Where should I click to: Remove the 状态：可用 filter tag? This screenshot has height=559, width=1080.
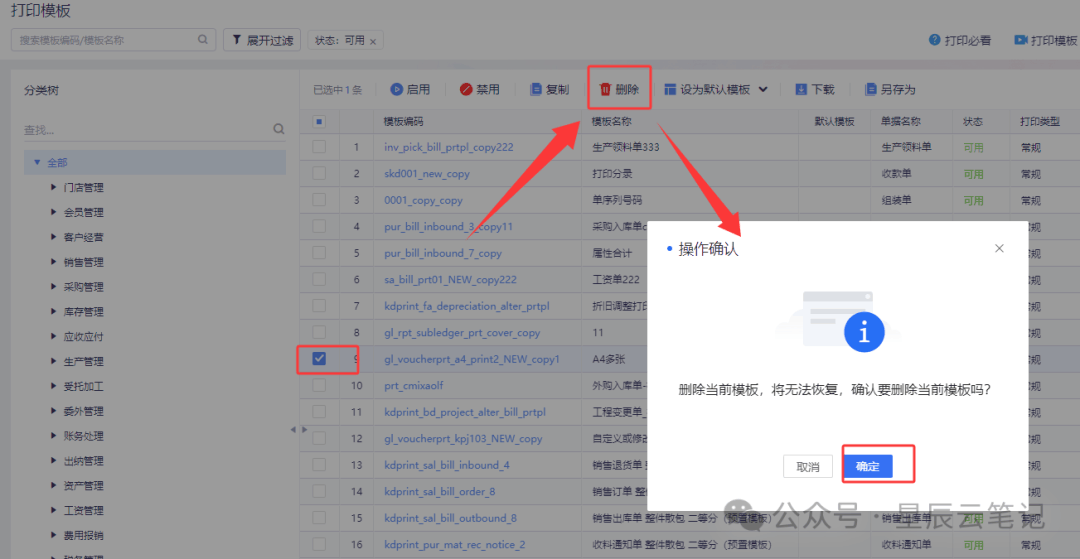pos(373,41)
